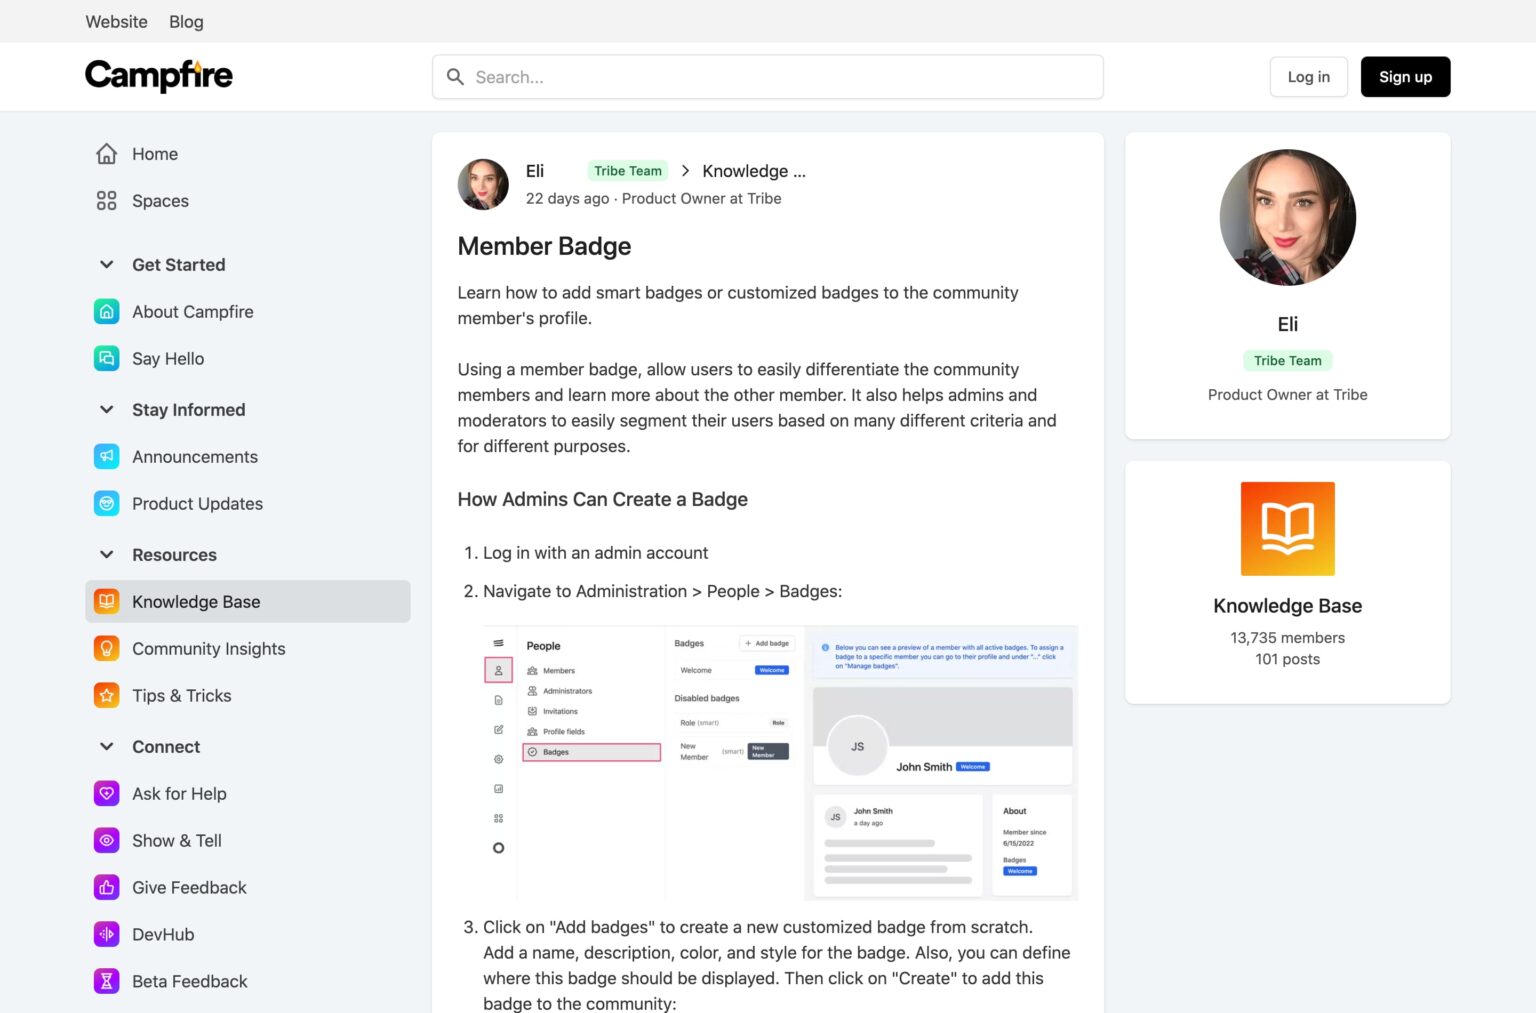
Task: Select the Say Hello chat icon
Action: click(107, 358)
